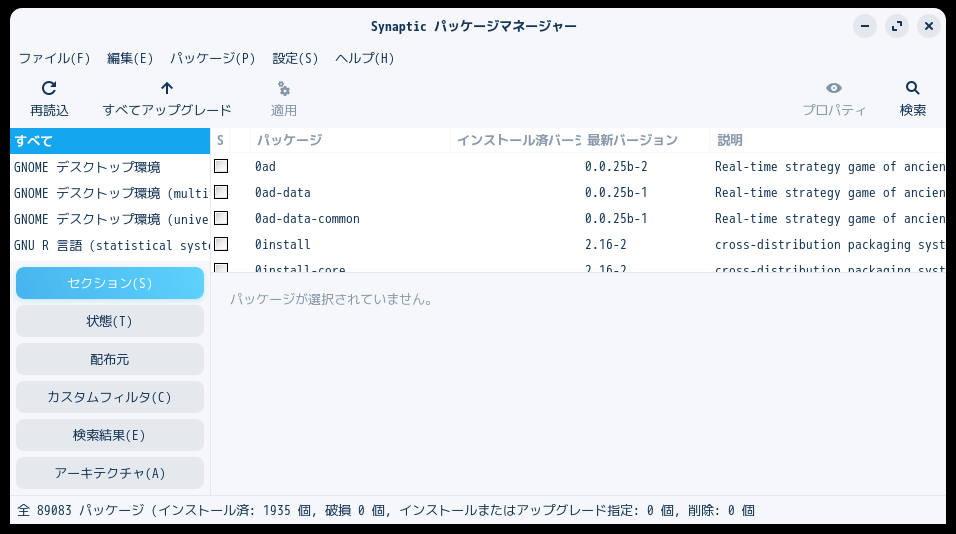The image size is (956, 534).
Task: Toggle the status checkbox for 0ad
Action: click(x=221, y=166)
